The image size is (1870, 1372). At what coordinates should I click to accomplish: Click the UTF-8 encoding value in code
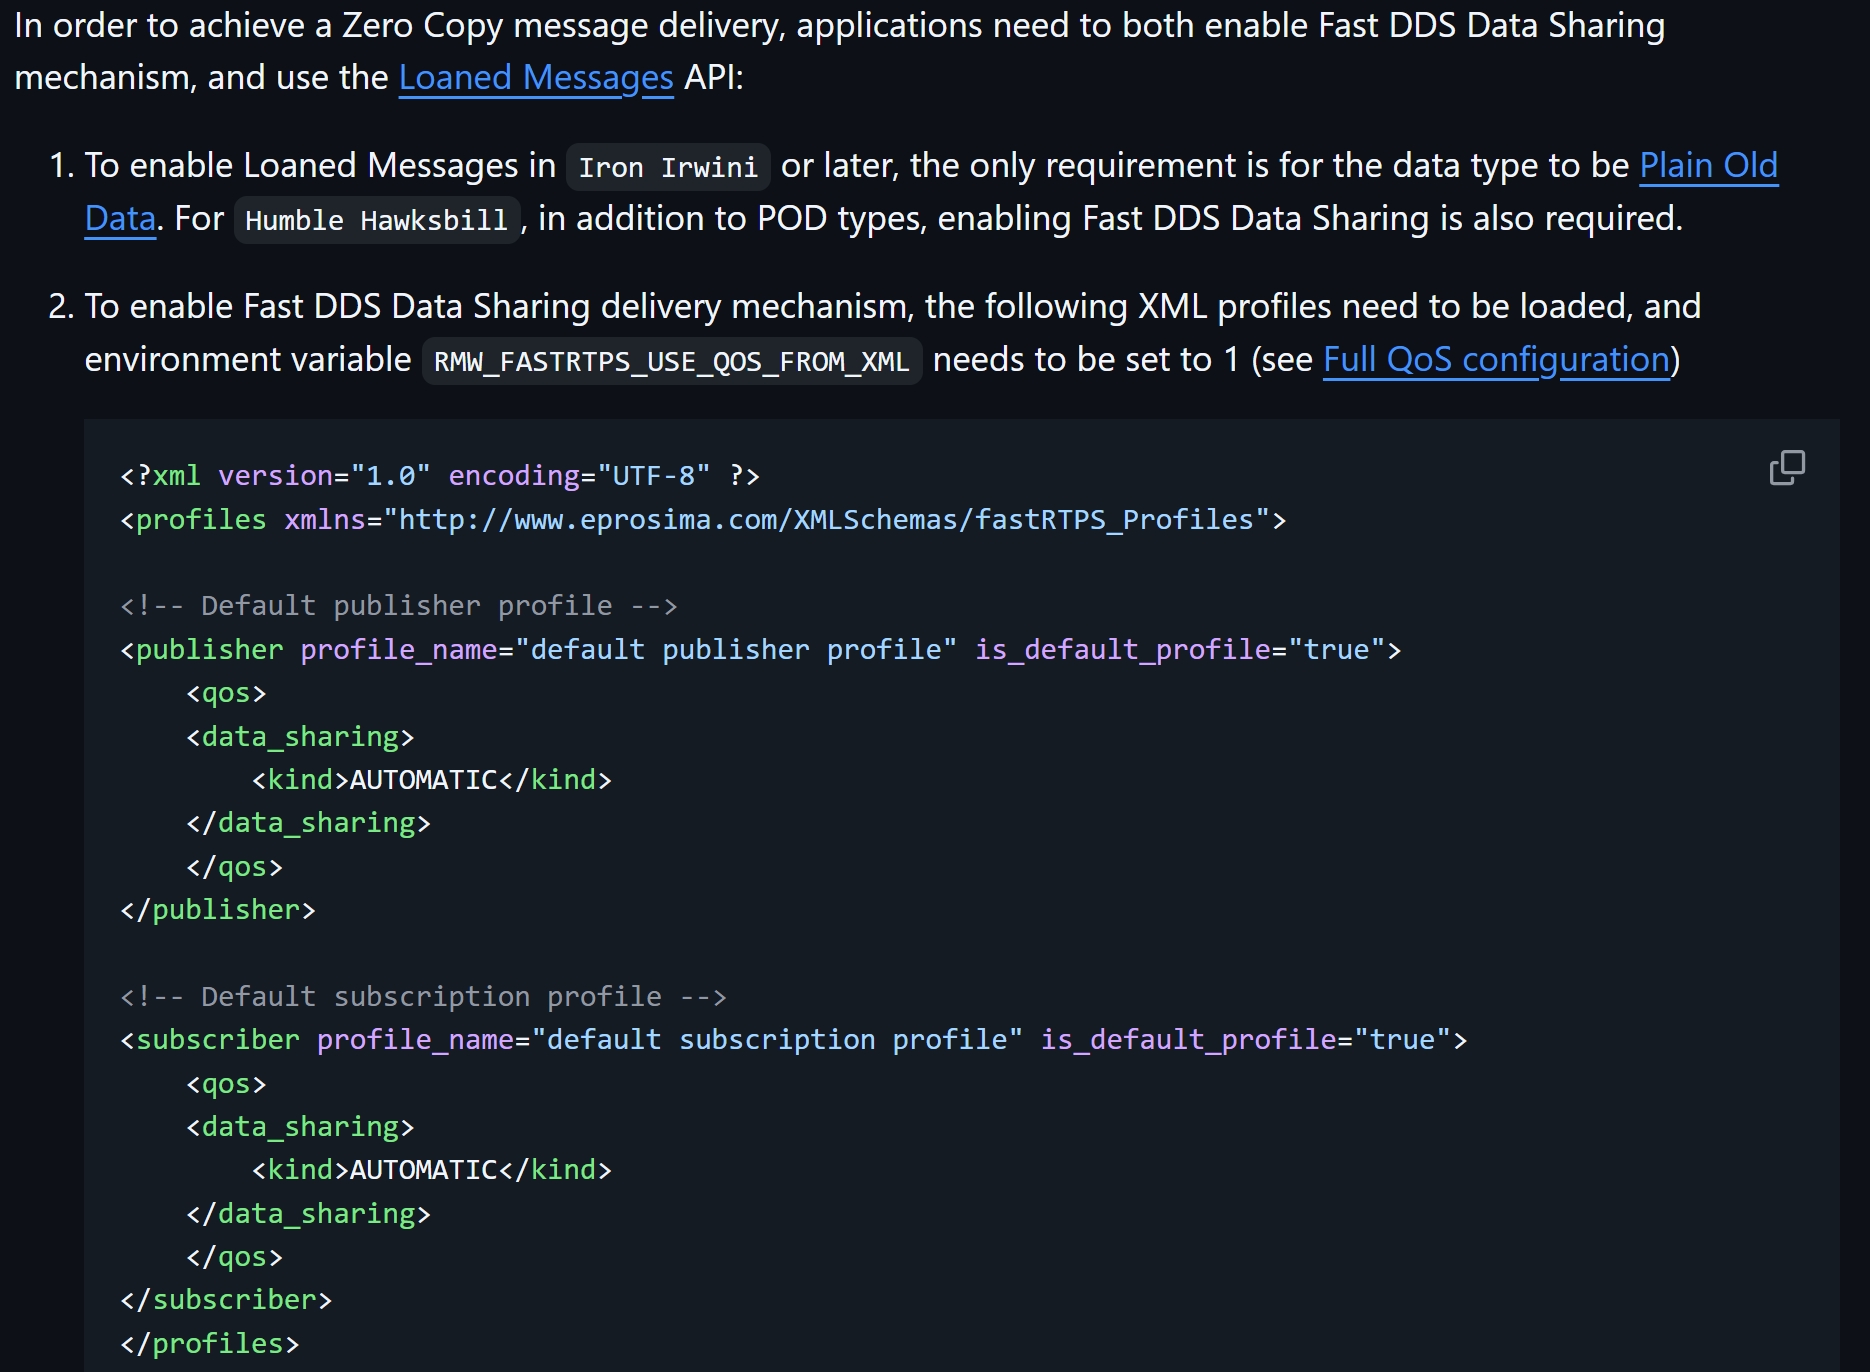pos(653,476)
